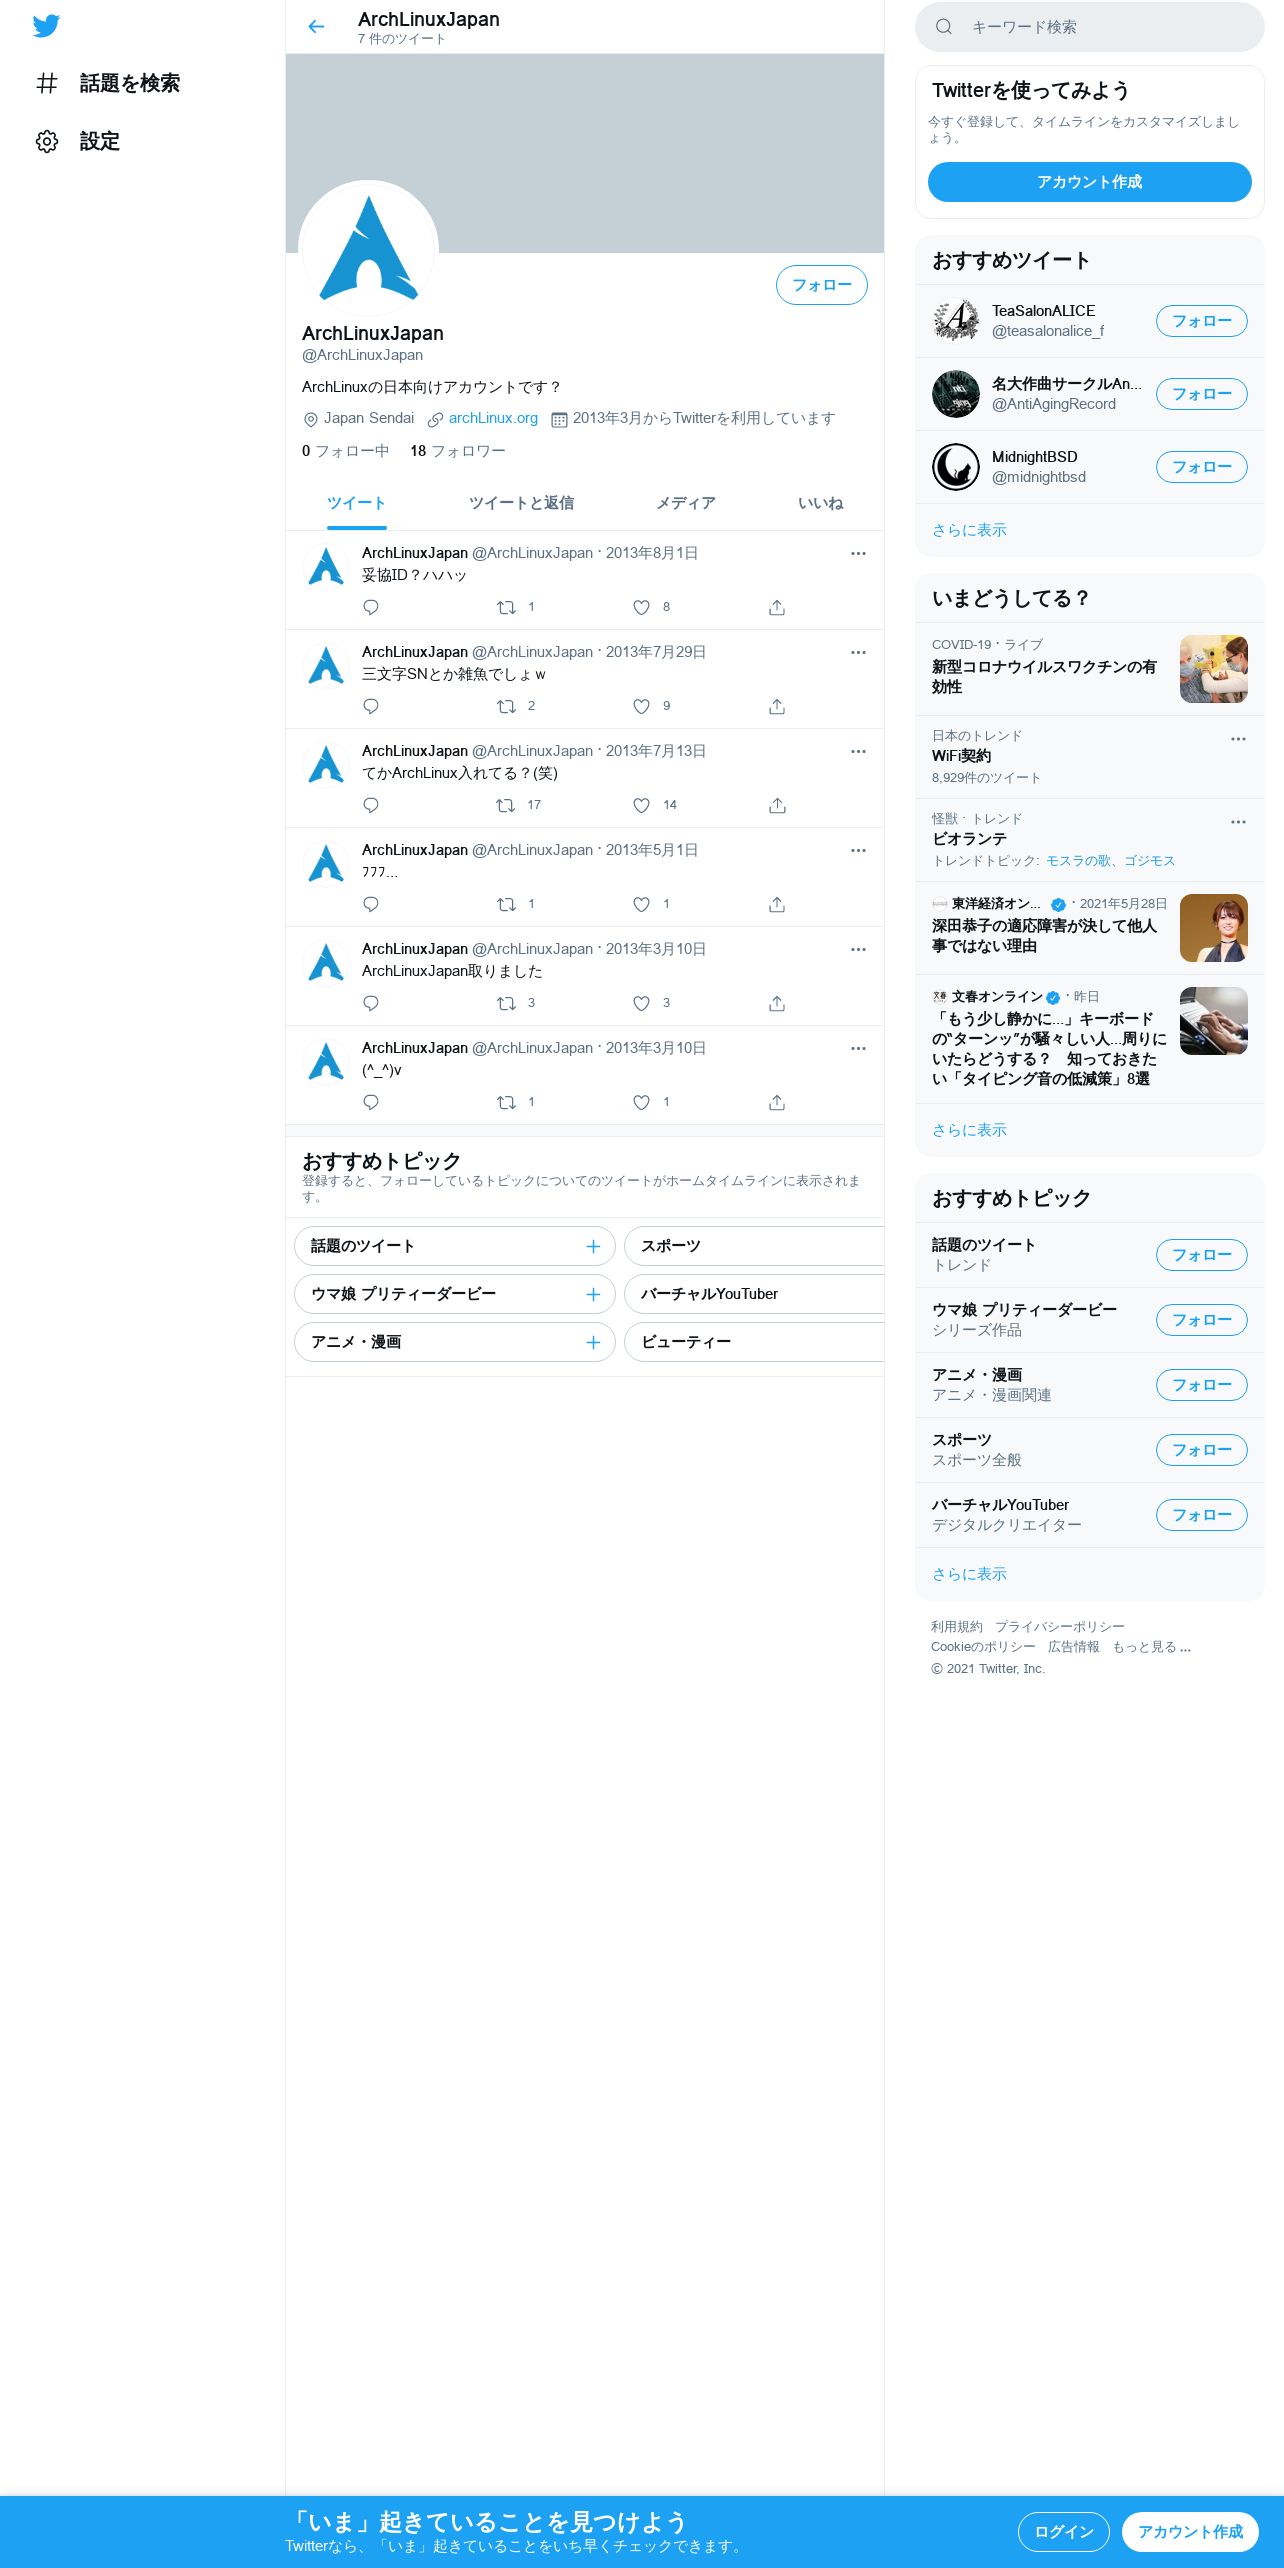This screenshot has height=2568, width=1284.
Task: Retweet the ArchLinuxJapan取りました tweet
Action: point(507,1003)
